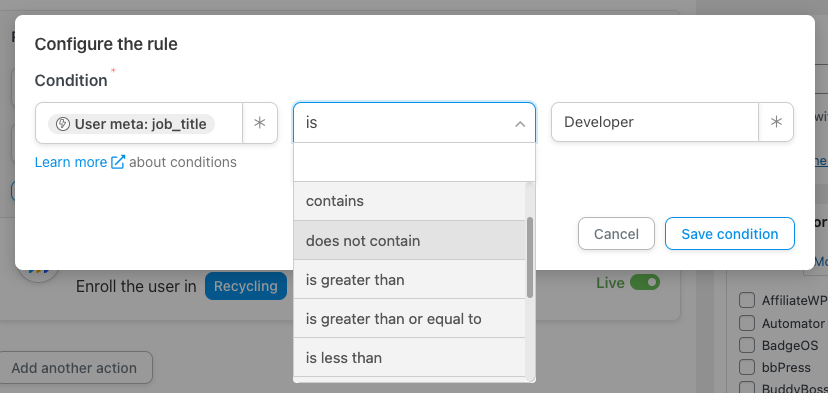
Task: Click the Save condition button
Action: click(730, 233)
